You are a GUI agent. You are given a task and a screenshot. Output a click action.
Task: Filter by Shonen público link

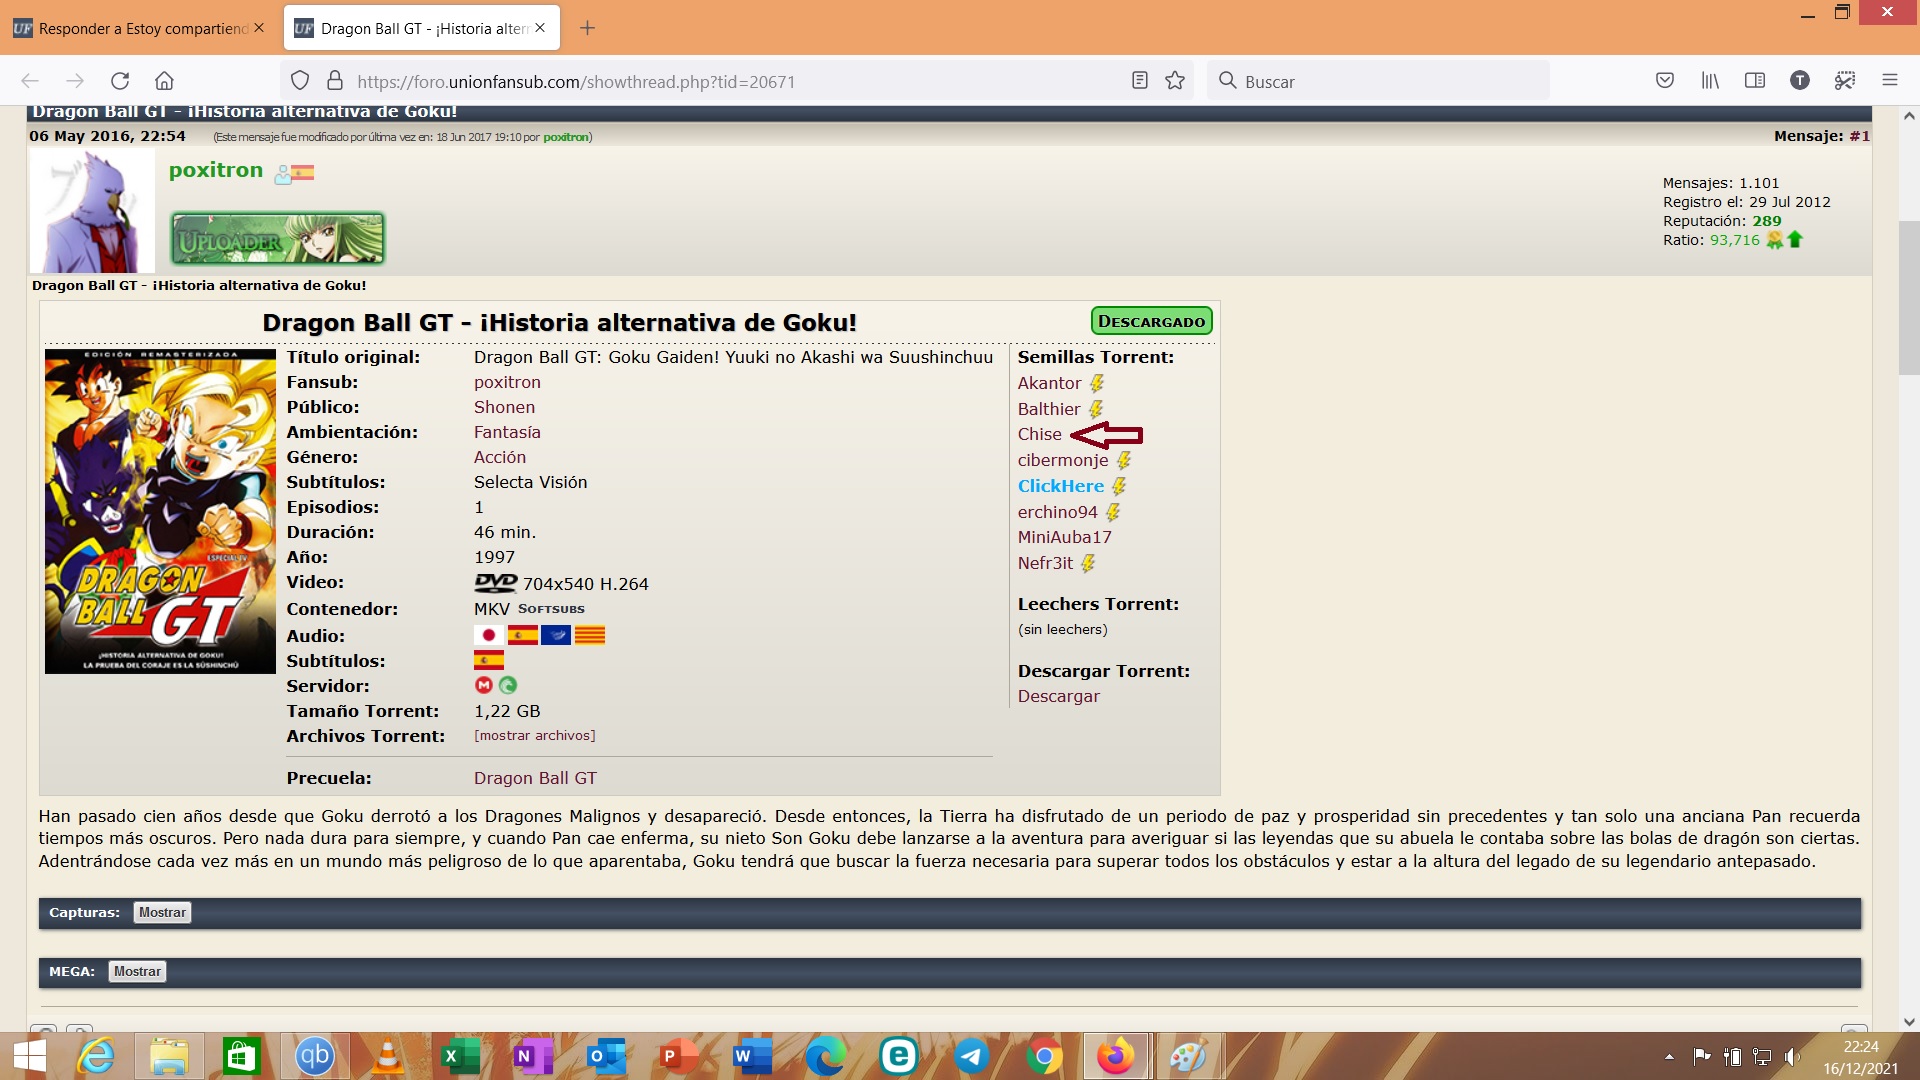(x=504, y=407)
